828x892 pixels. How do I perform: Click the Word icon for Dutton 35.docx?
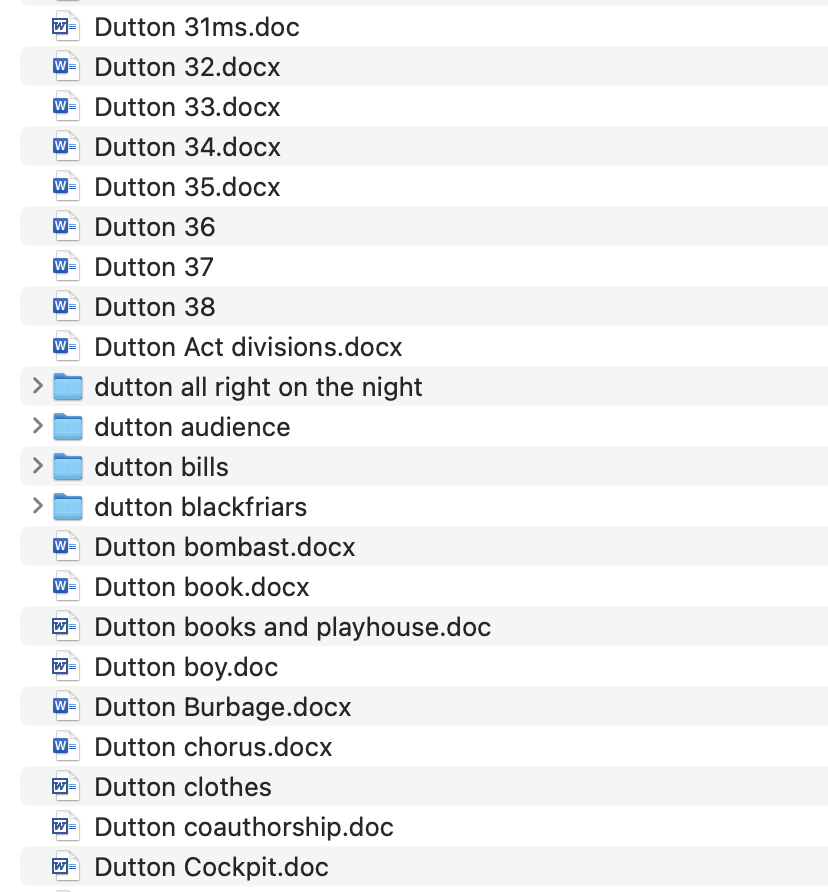pyautogui.click(x=66, y=187)
